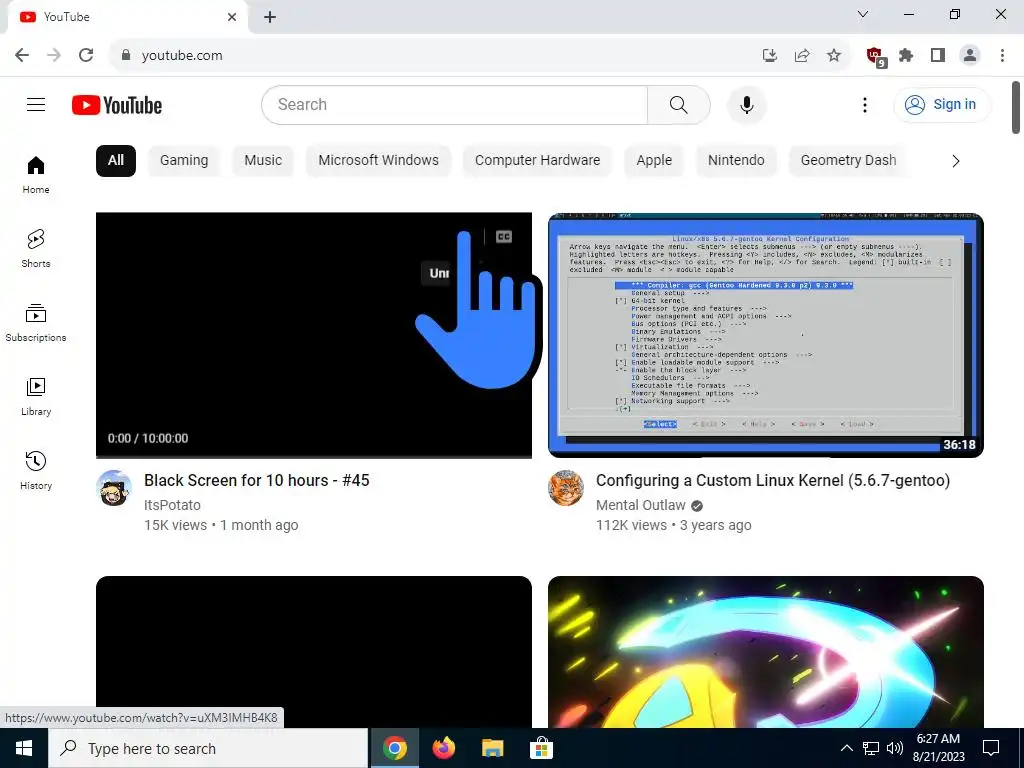Click the install app icon in address bar

tap(770, 56)
